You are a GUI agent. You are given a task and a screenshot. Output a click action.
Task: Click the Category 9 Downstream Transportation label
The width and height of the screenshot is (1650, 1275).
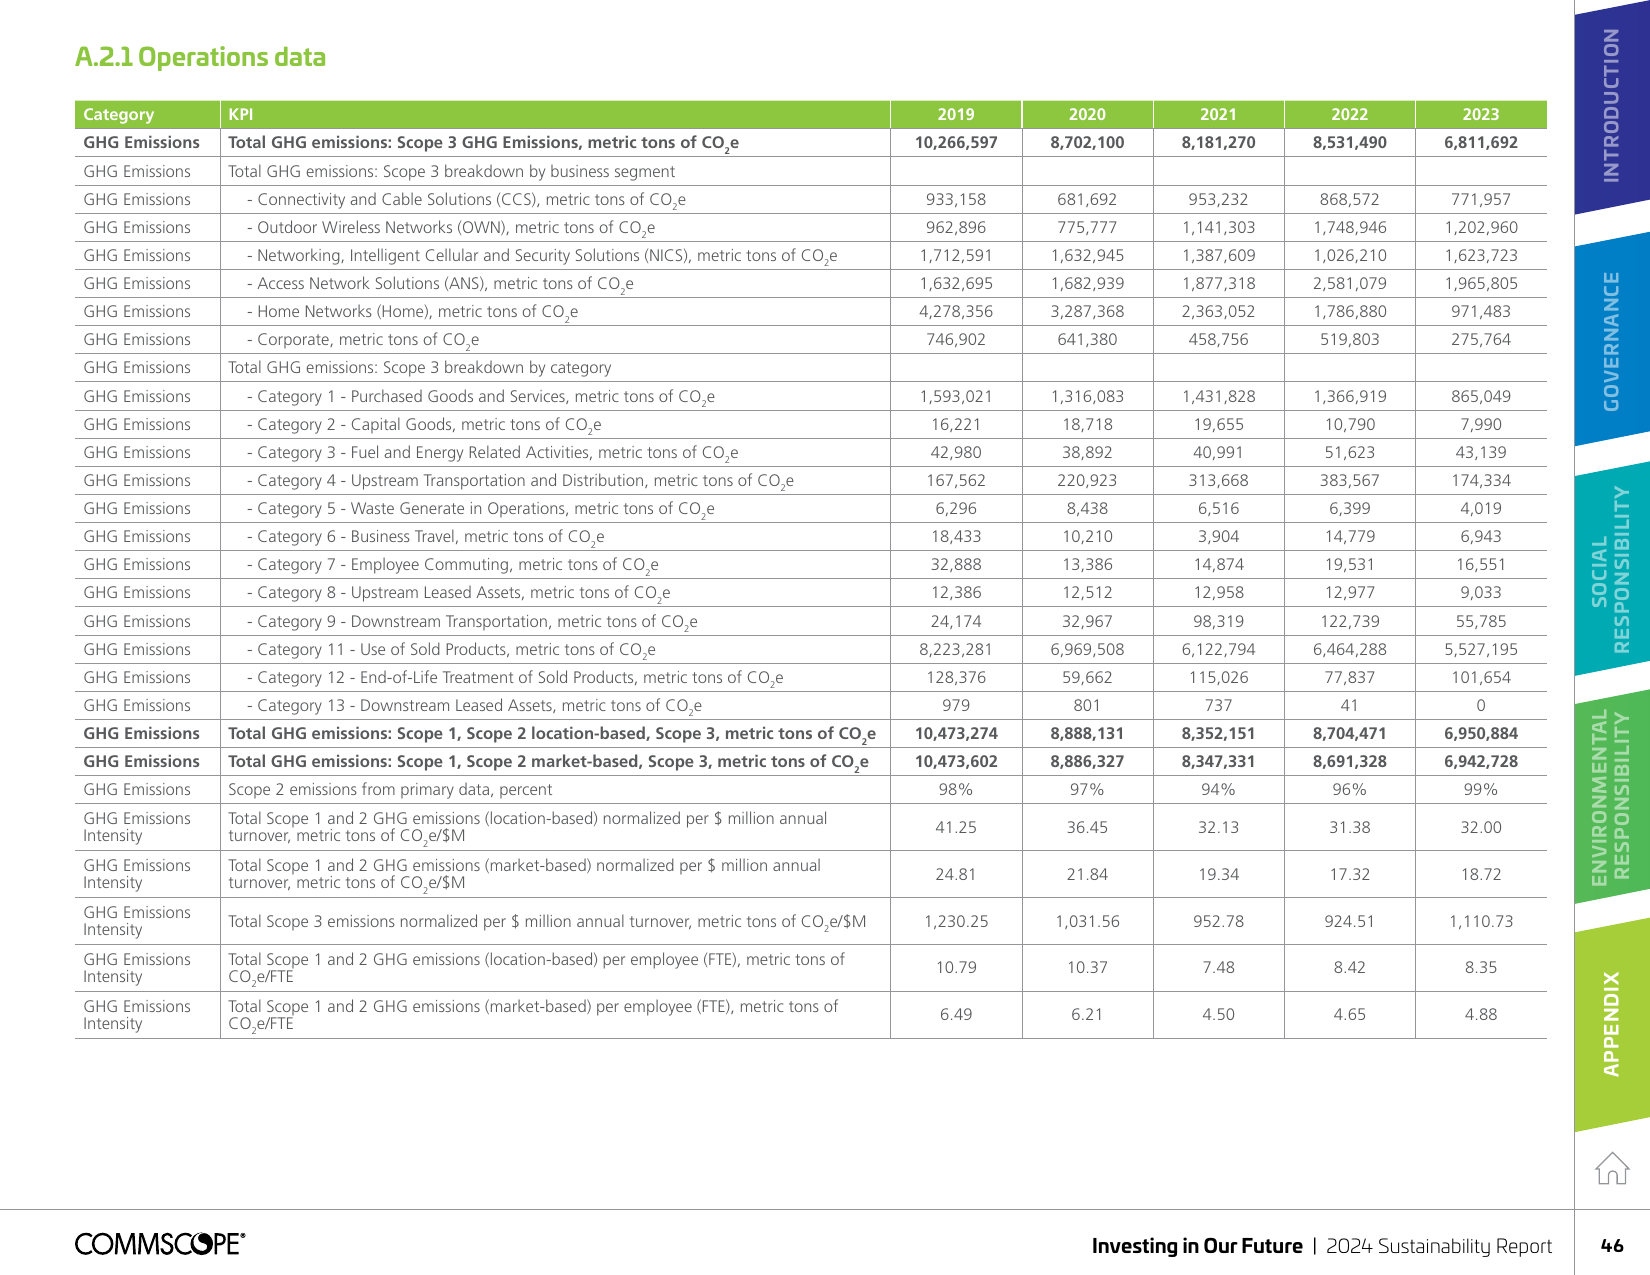tap(472, 622)
